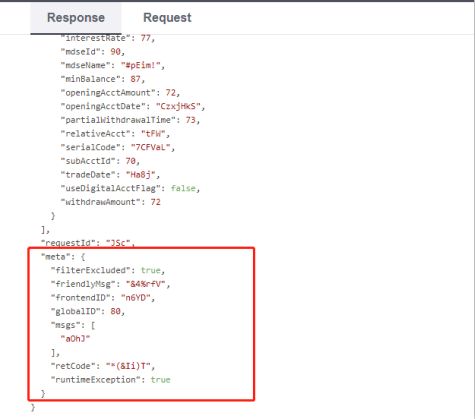Switch to the Response tab
Viewport: 475px width, 419px height.
click(76, 18)
